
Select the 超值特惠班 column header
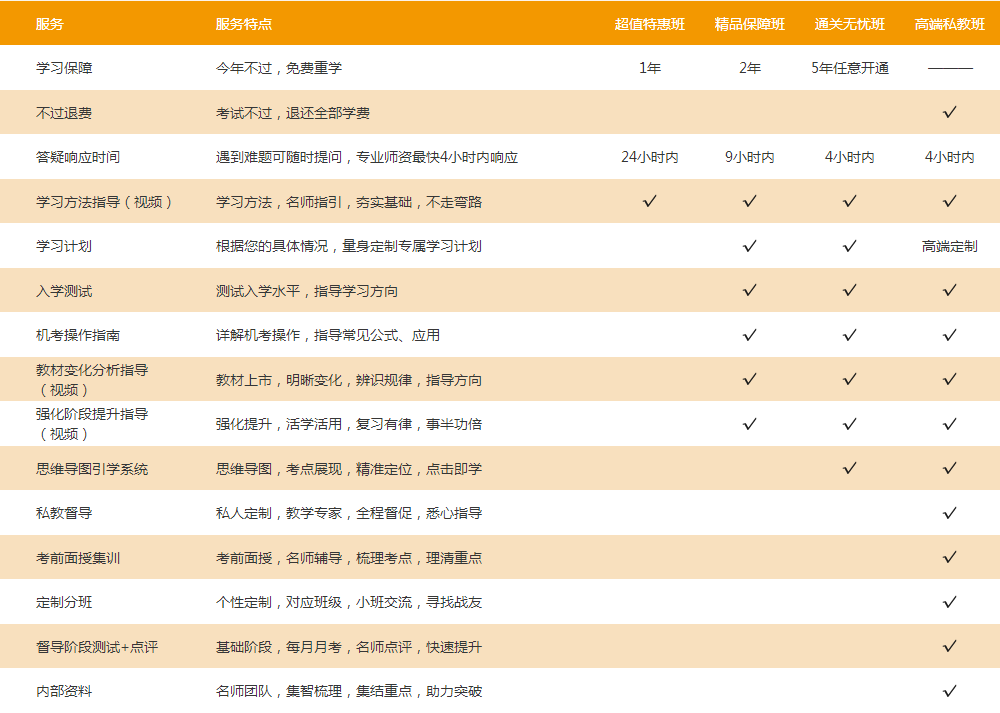[x=650, y=24]
